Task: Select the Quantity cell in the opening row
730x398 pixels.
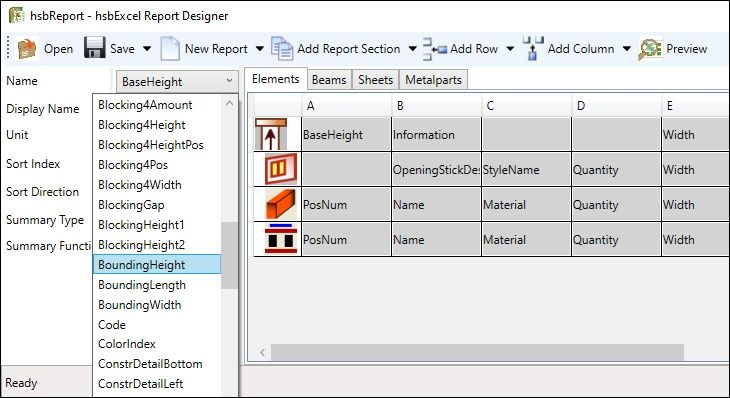Action: [616, 169]
